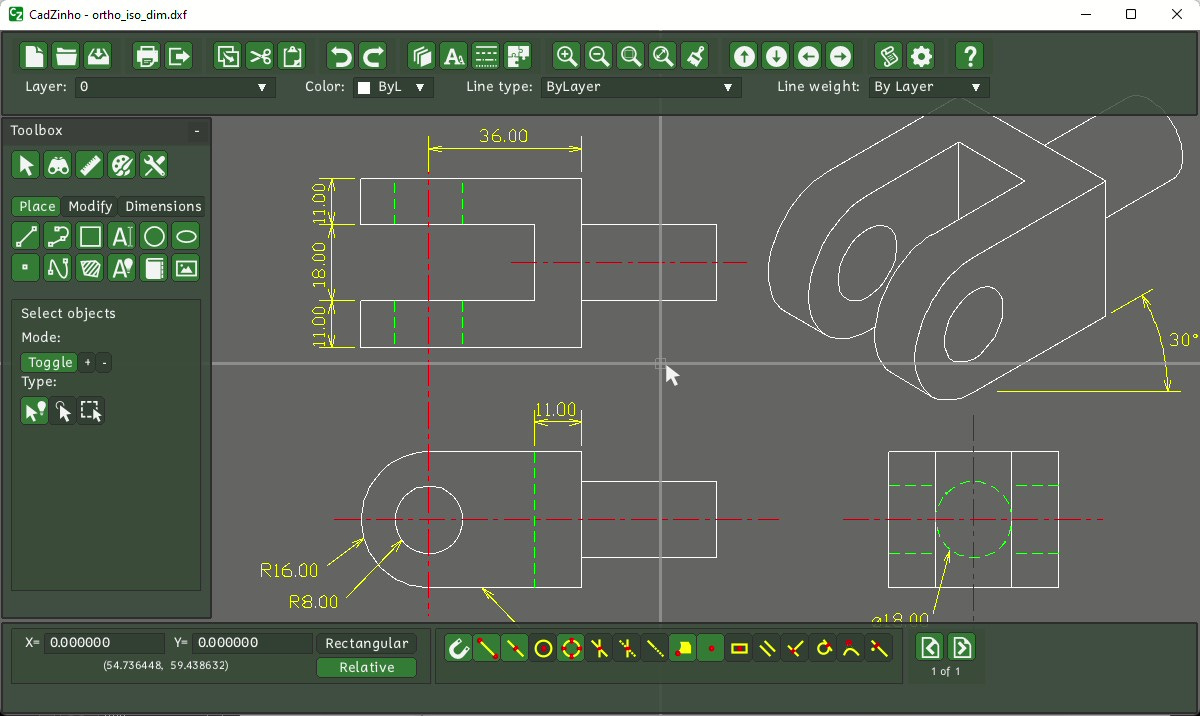Pan view right with arrow icon
Viewport: 1200px width, 716px height.
pos(840,56)
